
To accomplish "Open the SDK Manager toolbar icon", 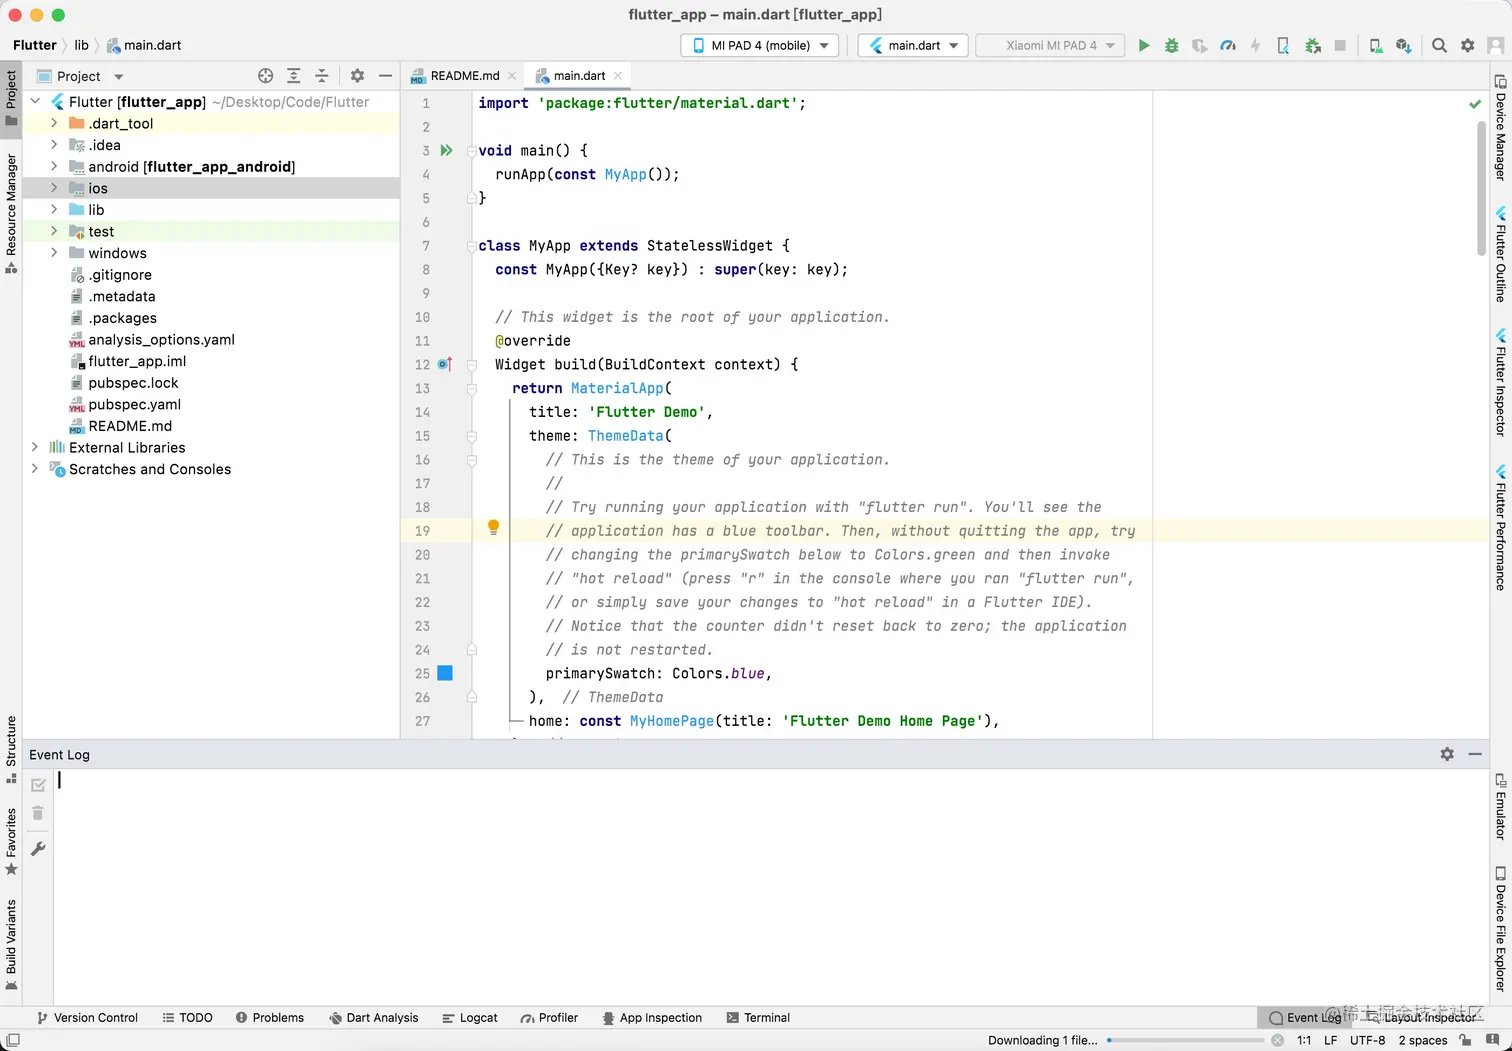I will [x=1404, y=45].
